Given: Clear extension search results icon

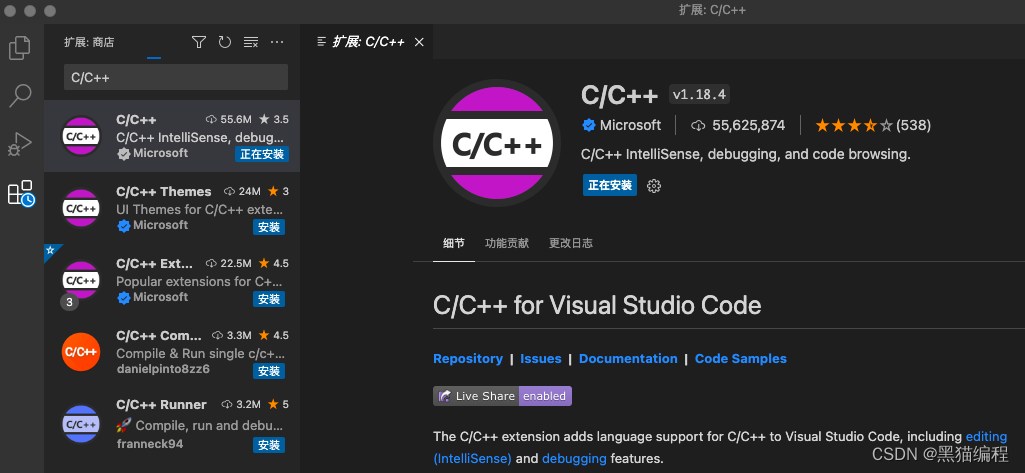Looking at the screenshot, I should coord(251,42).
